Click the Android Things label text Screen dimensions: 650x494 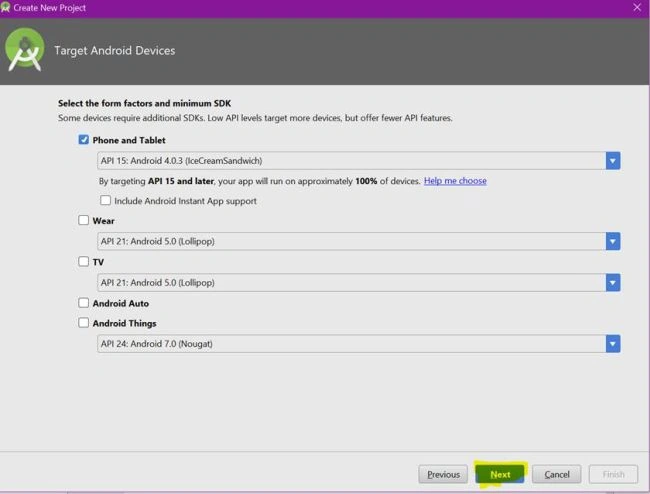(x=124, y=323)
